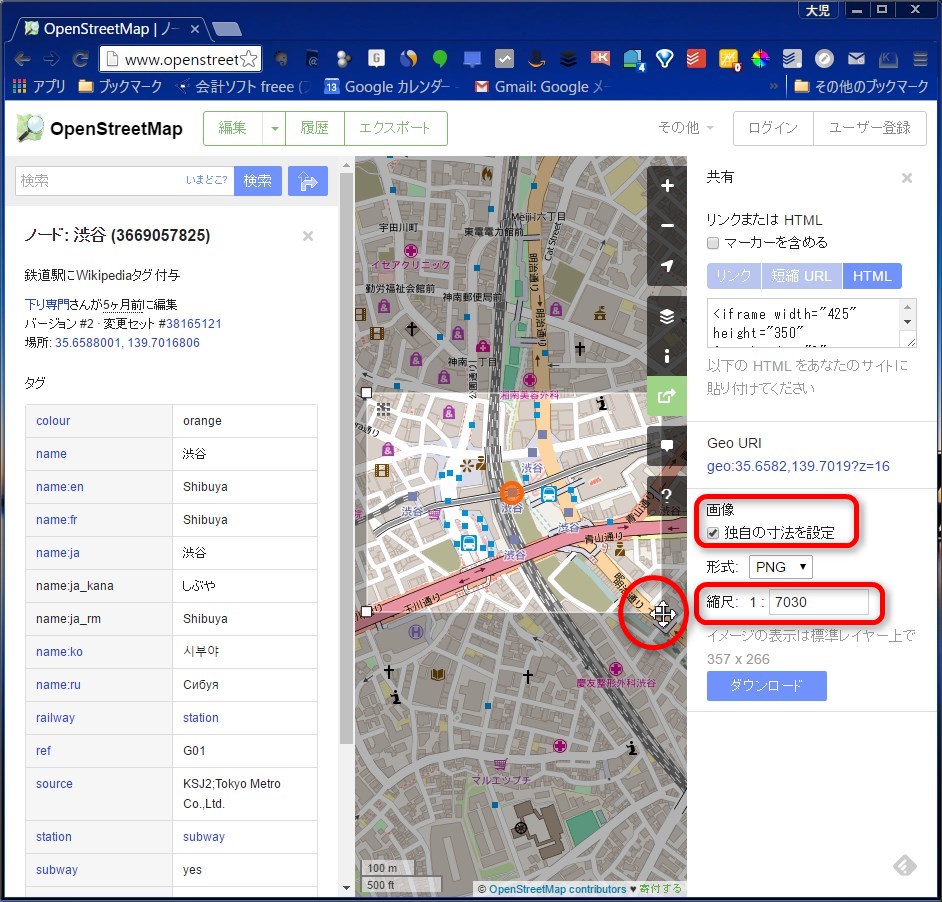Expand the 編集 dropdown arrow
The image size is (942, 902).
[x=275, y=129]
